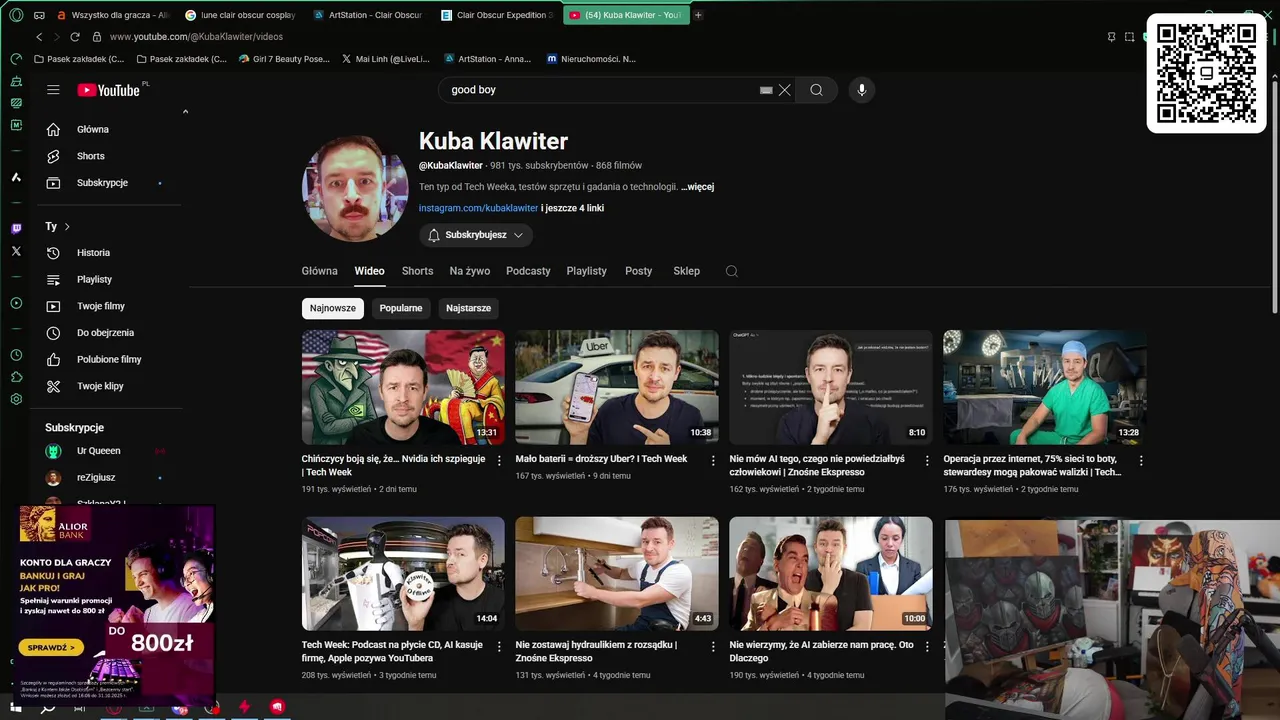1280x720 pixels.
Task: Reload the page in browser toolbar
Action: coord(74,37)
